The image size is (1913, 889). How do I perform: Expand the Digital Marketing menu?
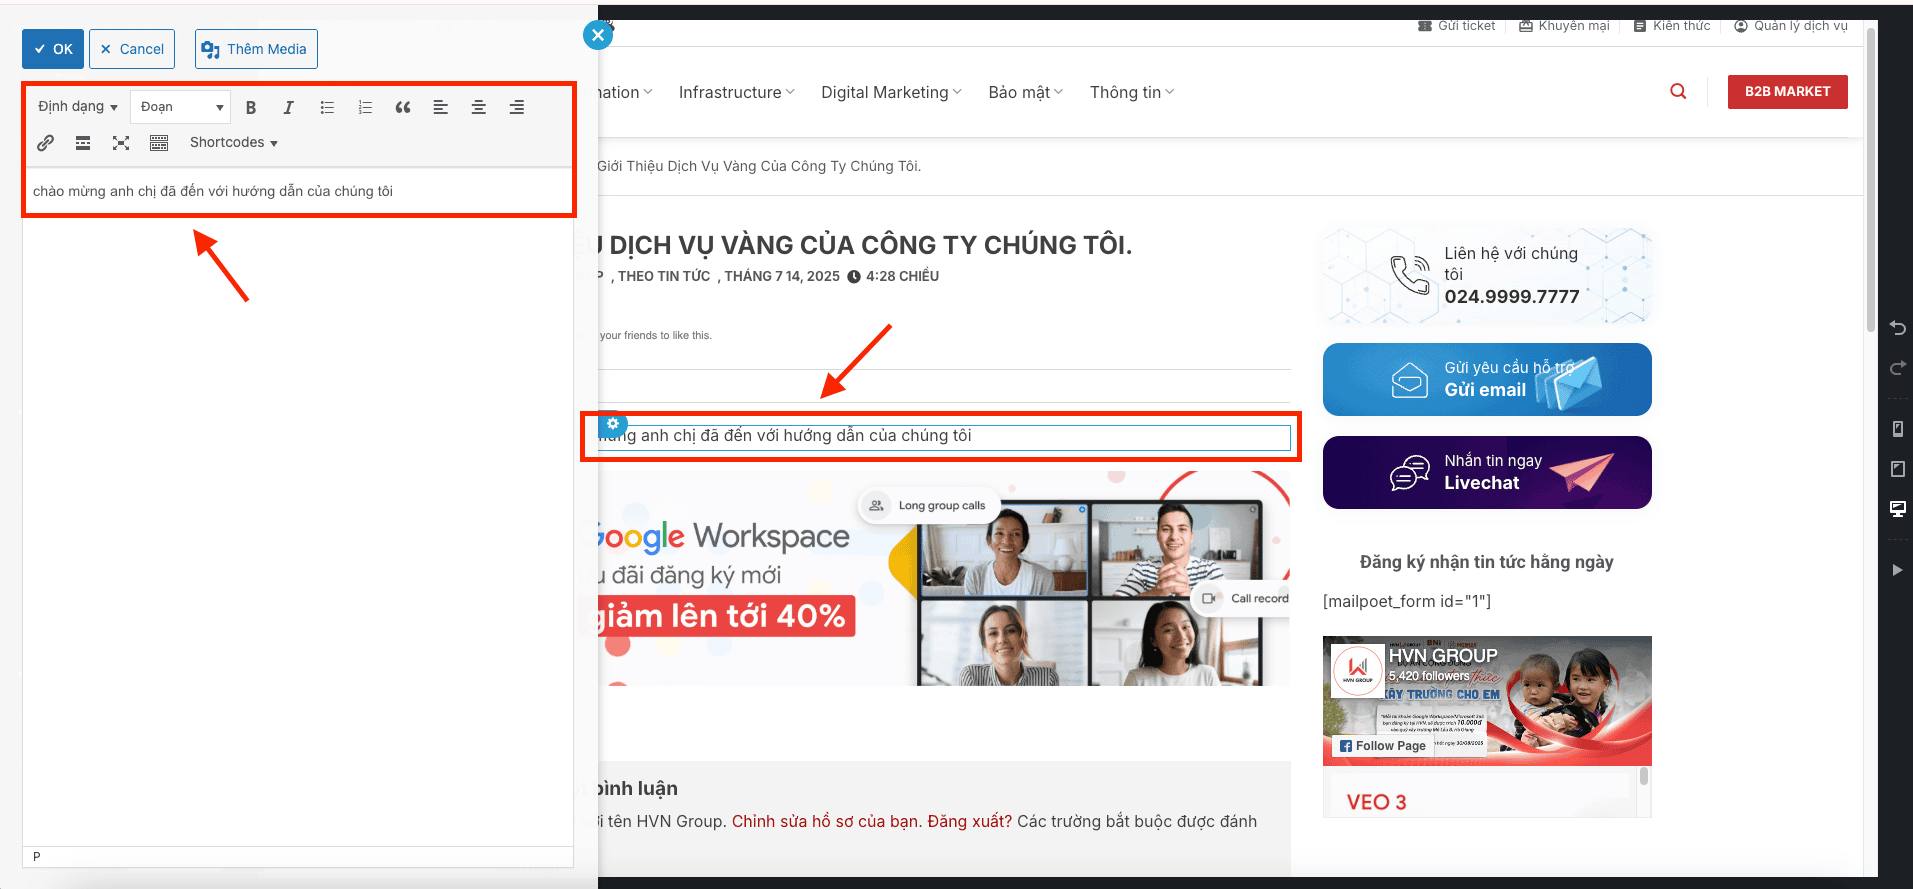pyautogui.click(x=891, y=92)
